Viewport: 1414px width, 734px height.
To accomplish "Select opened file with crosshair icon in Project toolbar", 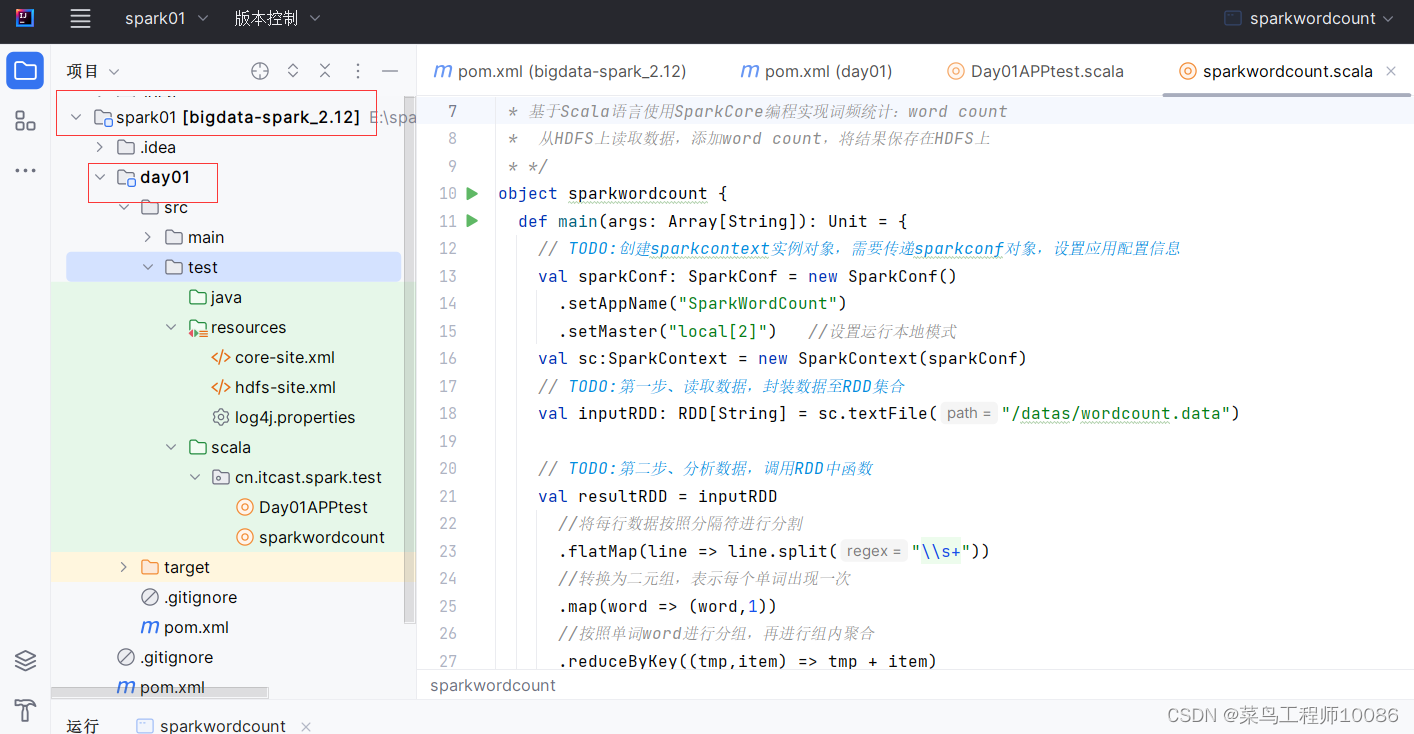I will (x=259, y=71).
